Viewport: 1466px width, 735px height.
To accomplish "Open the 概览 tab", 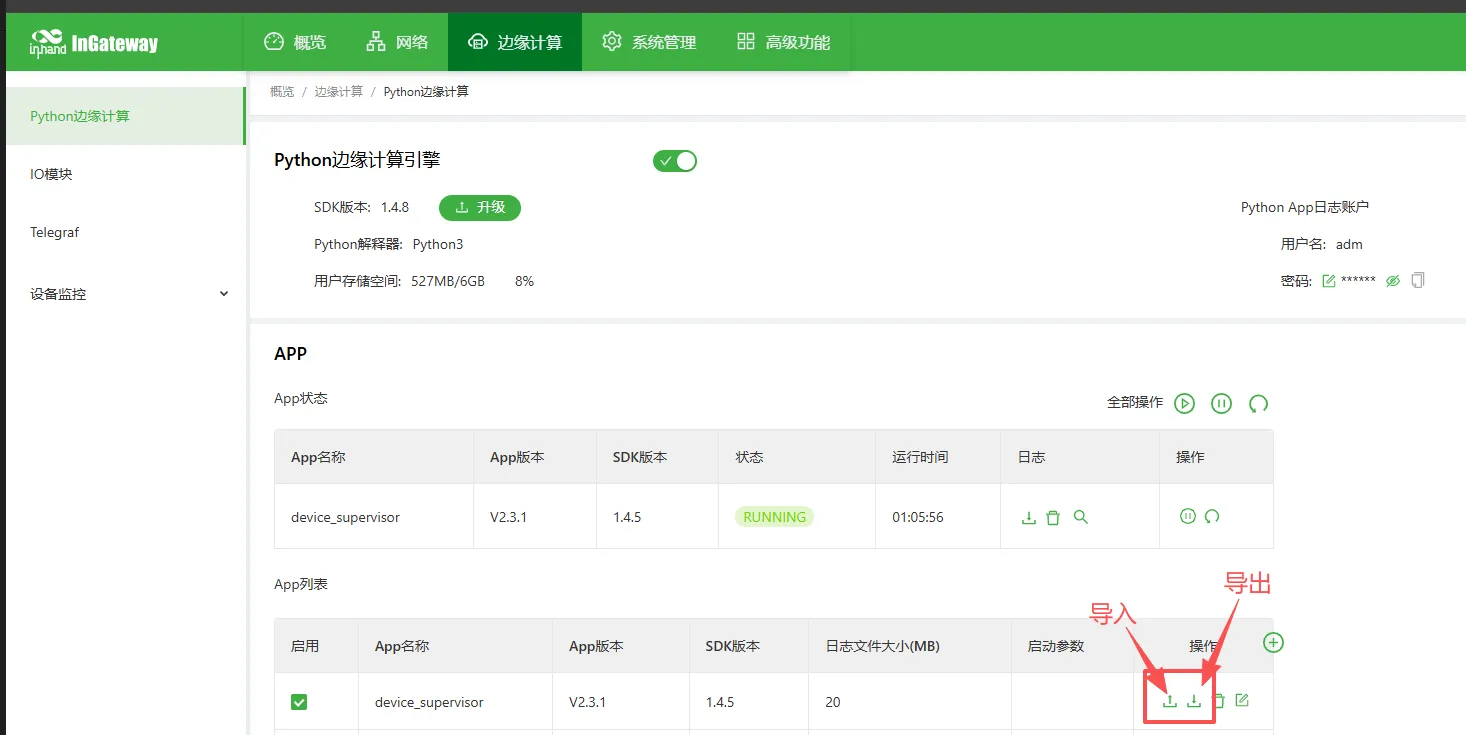I will pyautogui.click(x=295, y=42).
